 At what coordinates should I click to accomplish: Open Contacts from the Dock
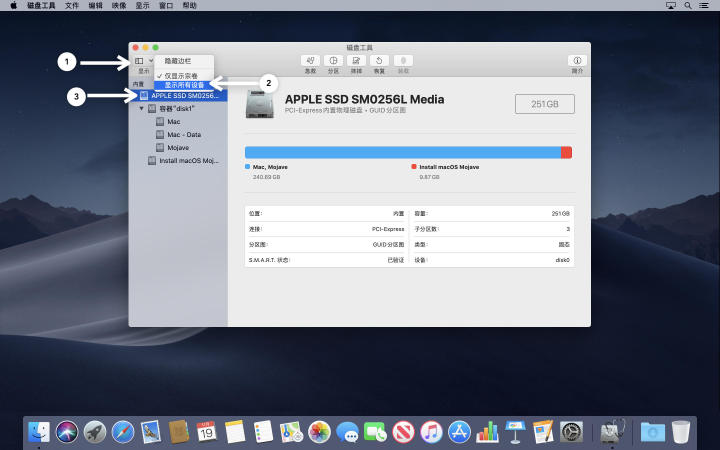[179, 432]
